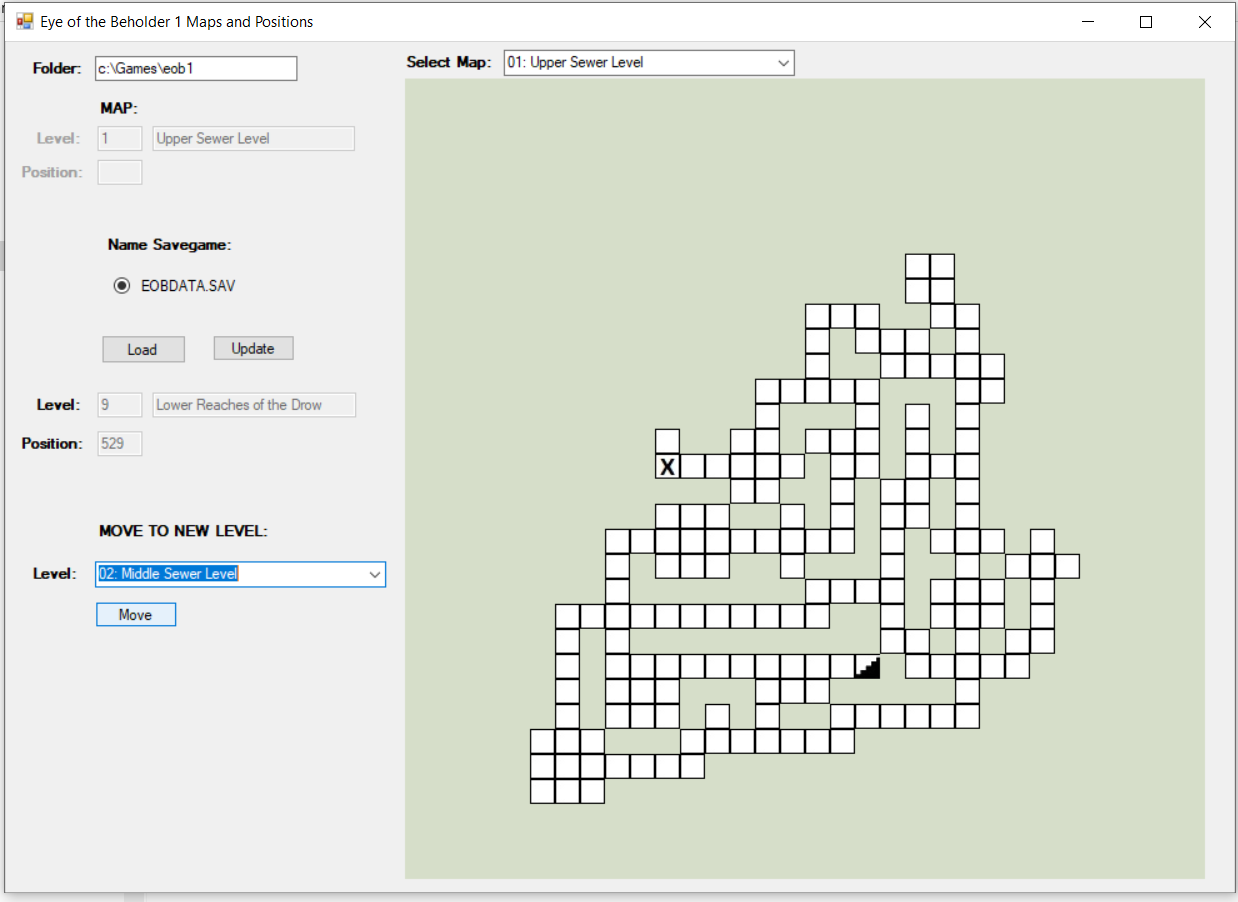The image size is (1238, 902).
Task: Minimize the Eye of the Beholder window
Action: point(1088,22)
